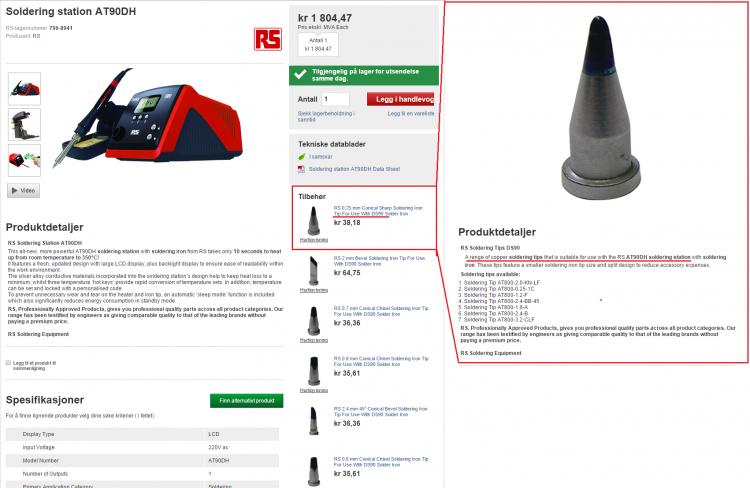Click the conical sharp tip accessory image
The height and width of the screenshot is (488, 750).
click(314, 221)
